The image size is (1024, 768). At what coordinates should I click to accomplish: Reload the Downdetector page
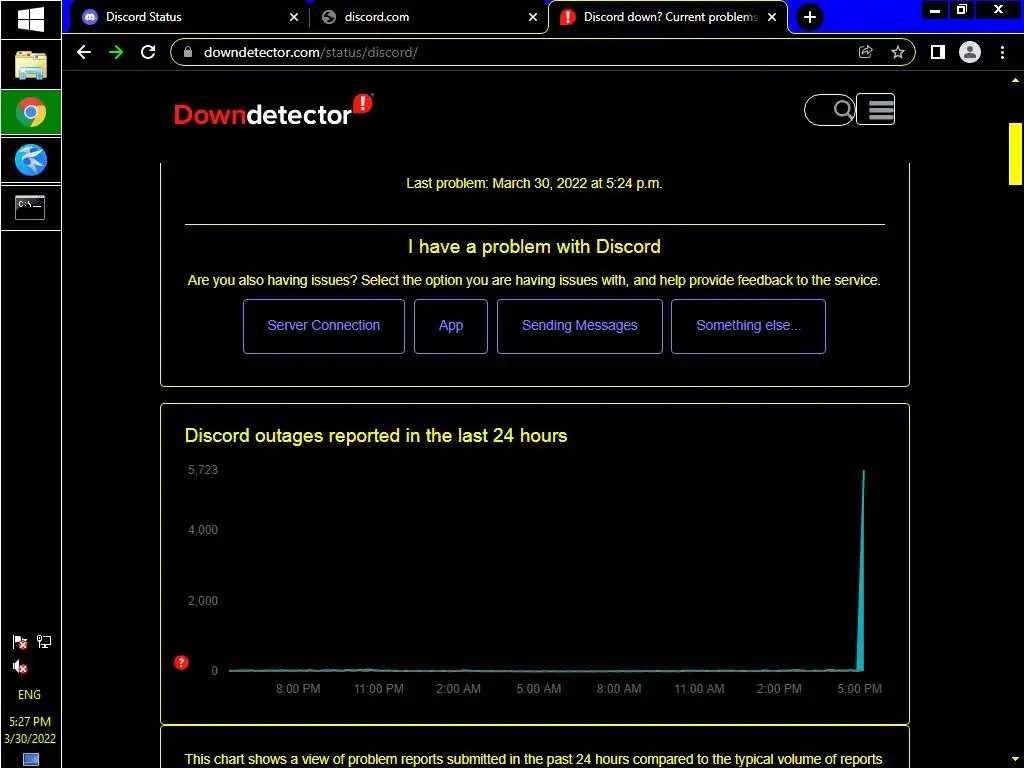[148, 52]
